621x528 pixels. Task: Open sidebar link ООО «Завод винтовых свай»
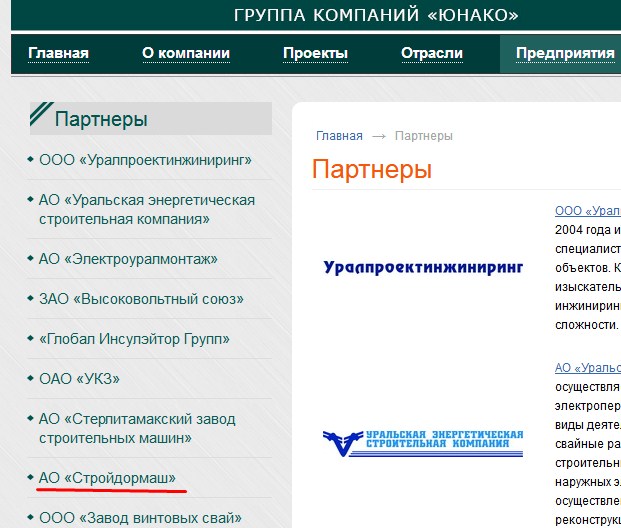coord(140,518)
